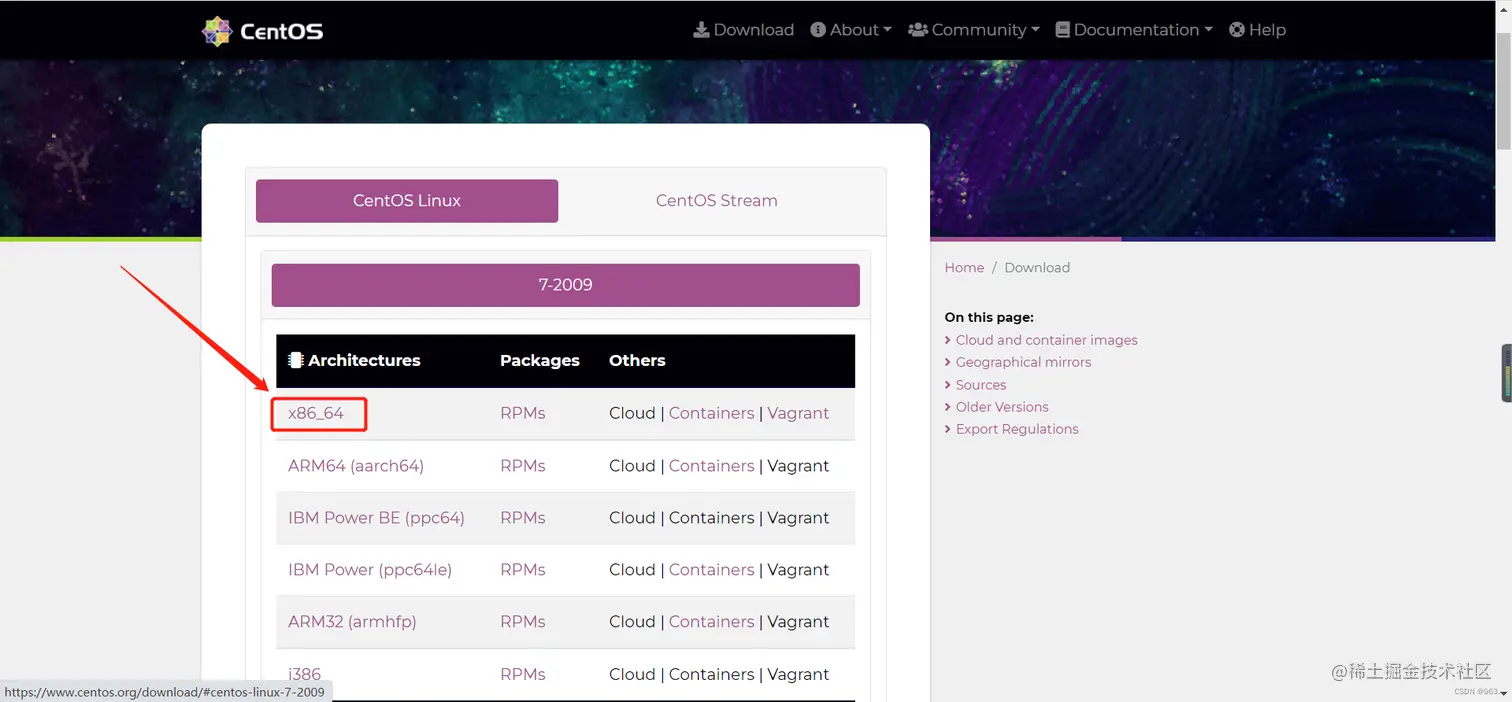
Task: Click the Others column header
Action: [637, 360]
